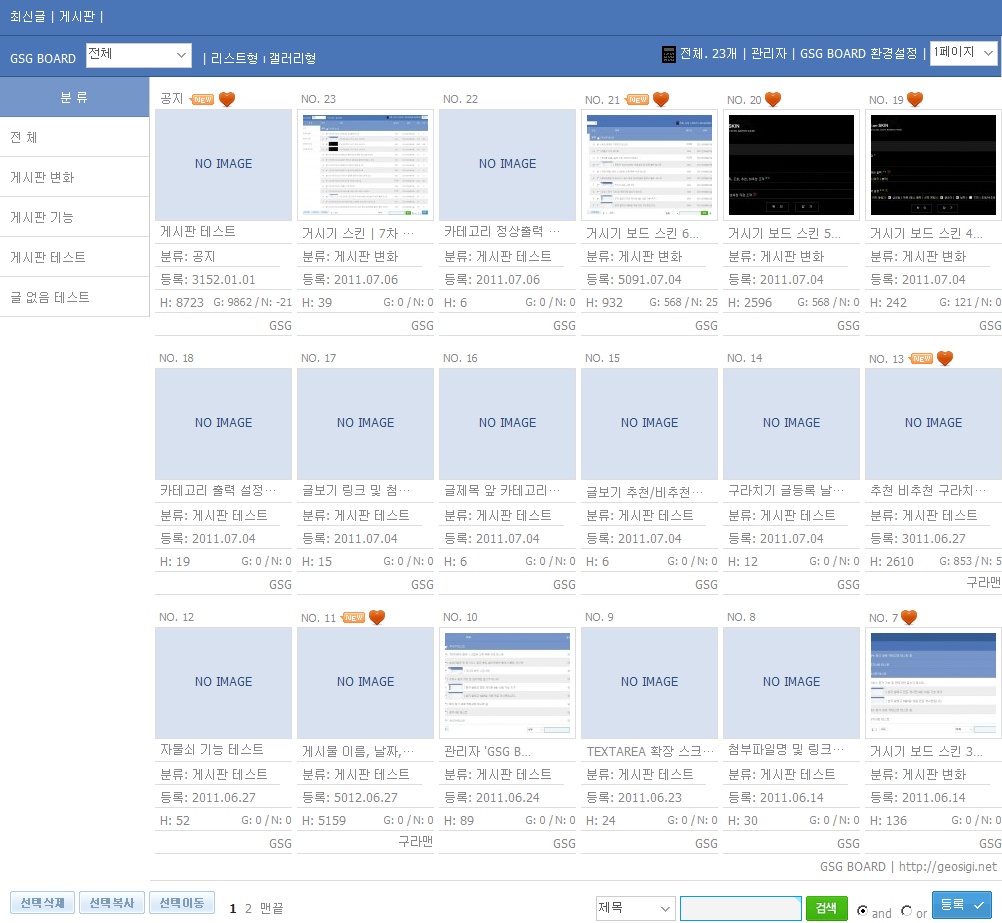Click the search text input field
The image size is (1002, 923).
click(740, 908)
